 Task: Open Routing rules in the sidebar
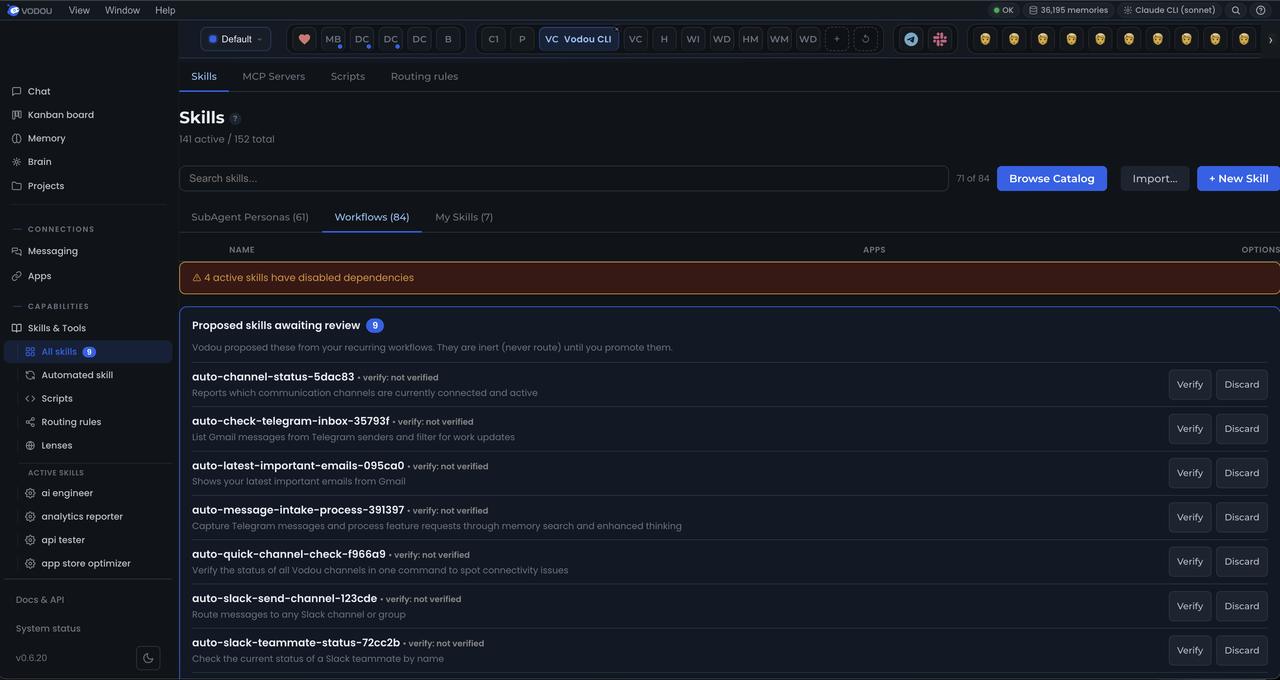click(x=71, y=422)
